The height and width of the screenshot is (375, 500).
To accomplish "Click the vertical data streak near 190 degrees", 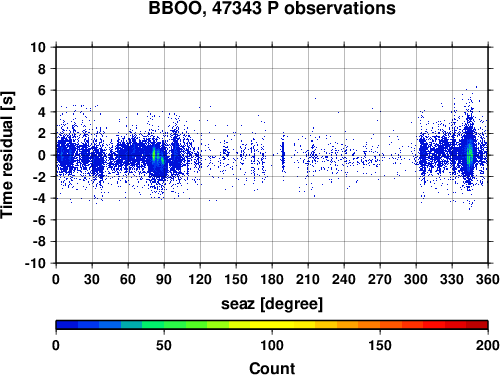I will pyautogui.click(x=283, y=155).
